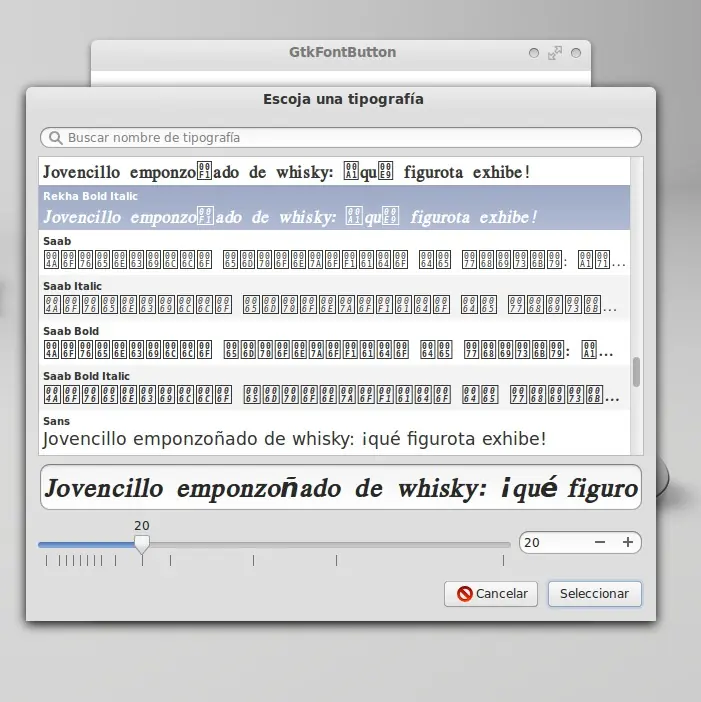Confirm with the Seleccionar button
Image resolution: width=701 pixels, height=702 pixels.
pos(594,594)
